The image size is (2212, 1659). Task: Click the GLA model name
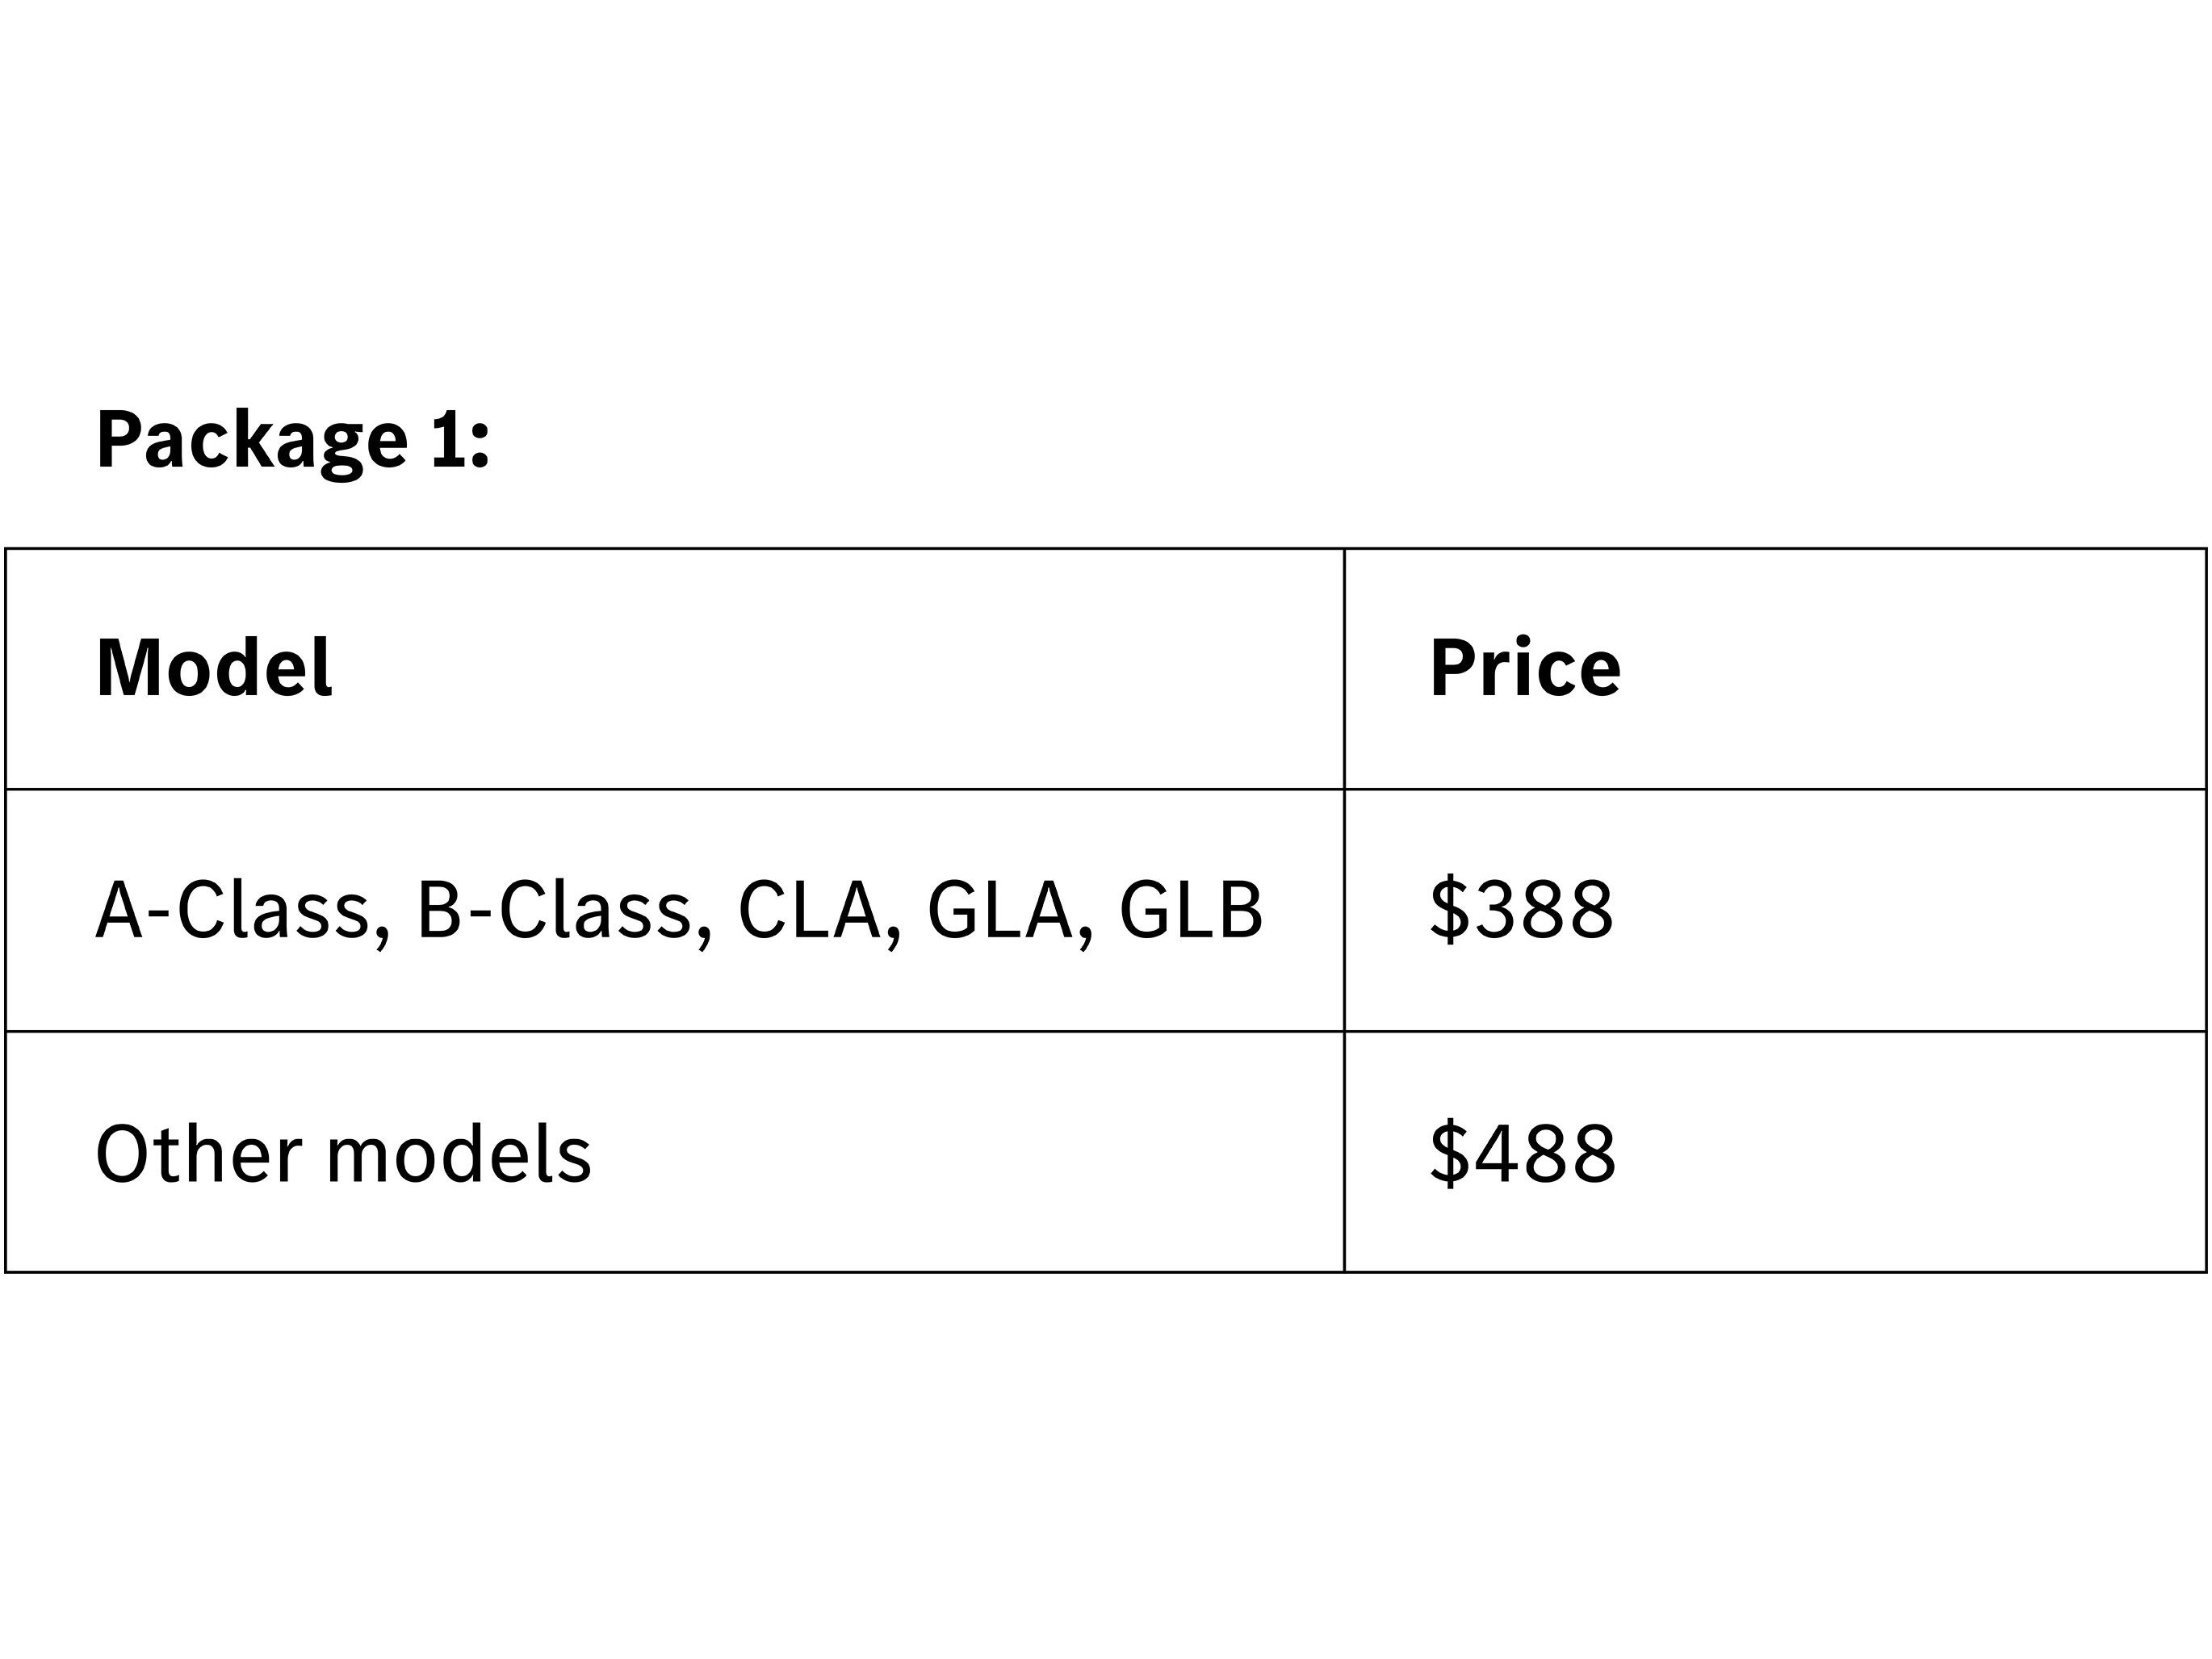coord(999,910)
